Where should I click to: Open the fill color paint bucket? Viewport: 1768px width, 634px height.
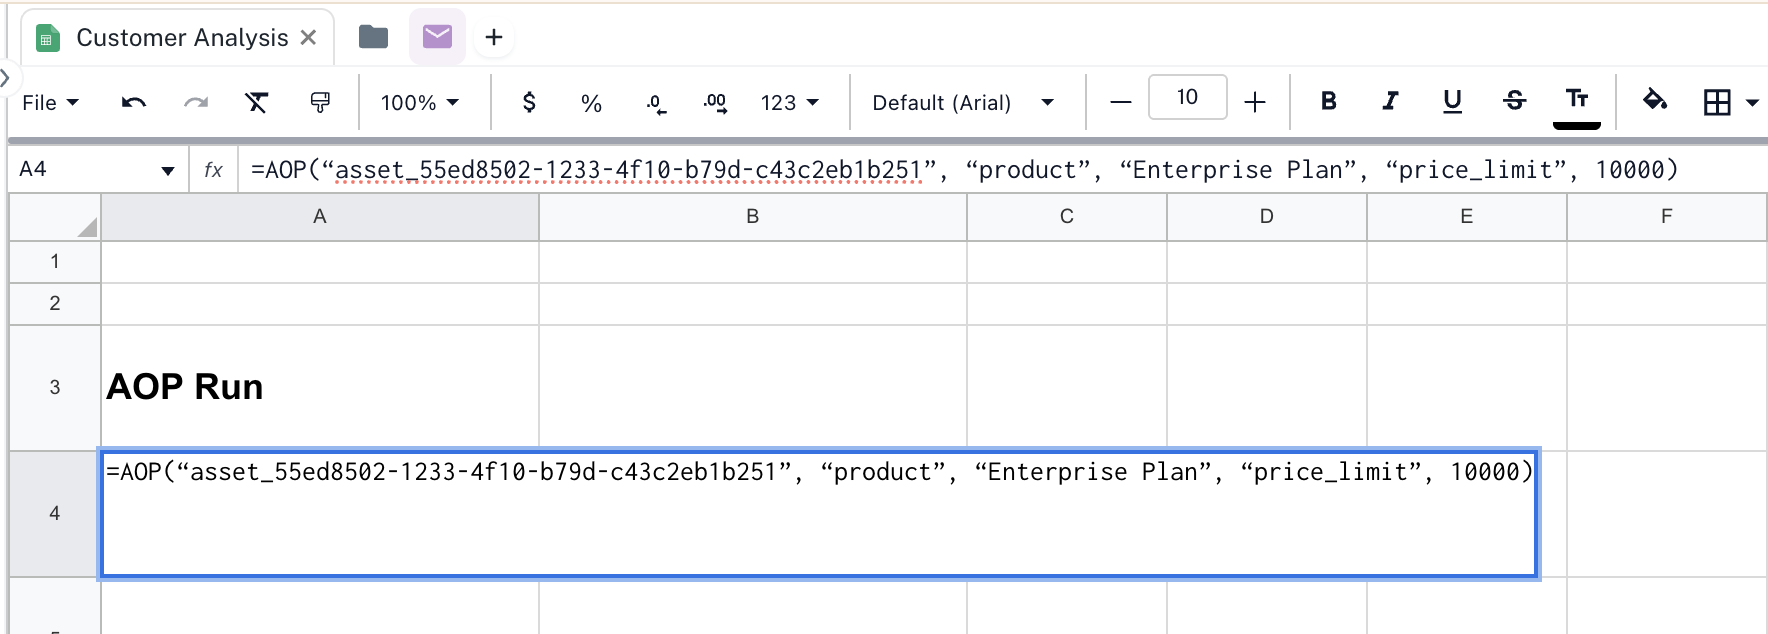(x=1655, y=100)
